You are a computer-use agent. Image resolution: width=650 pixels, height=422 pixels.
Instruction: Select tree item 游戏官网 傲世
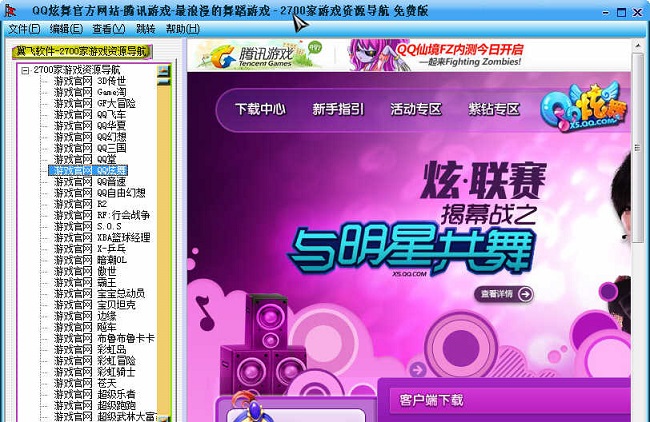pyautogui.click(x=85, y=271)
